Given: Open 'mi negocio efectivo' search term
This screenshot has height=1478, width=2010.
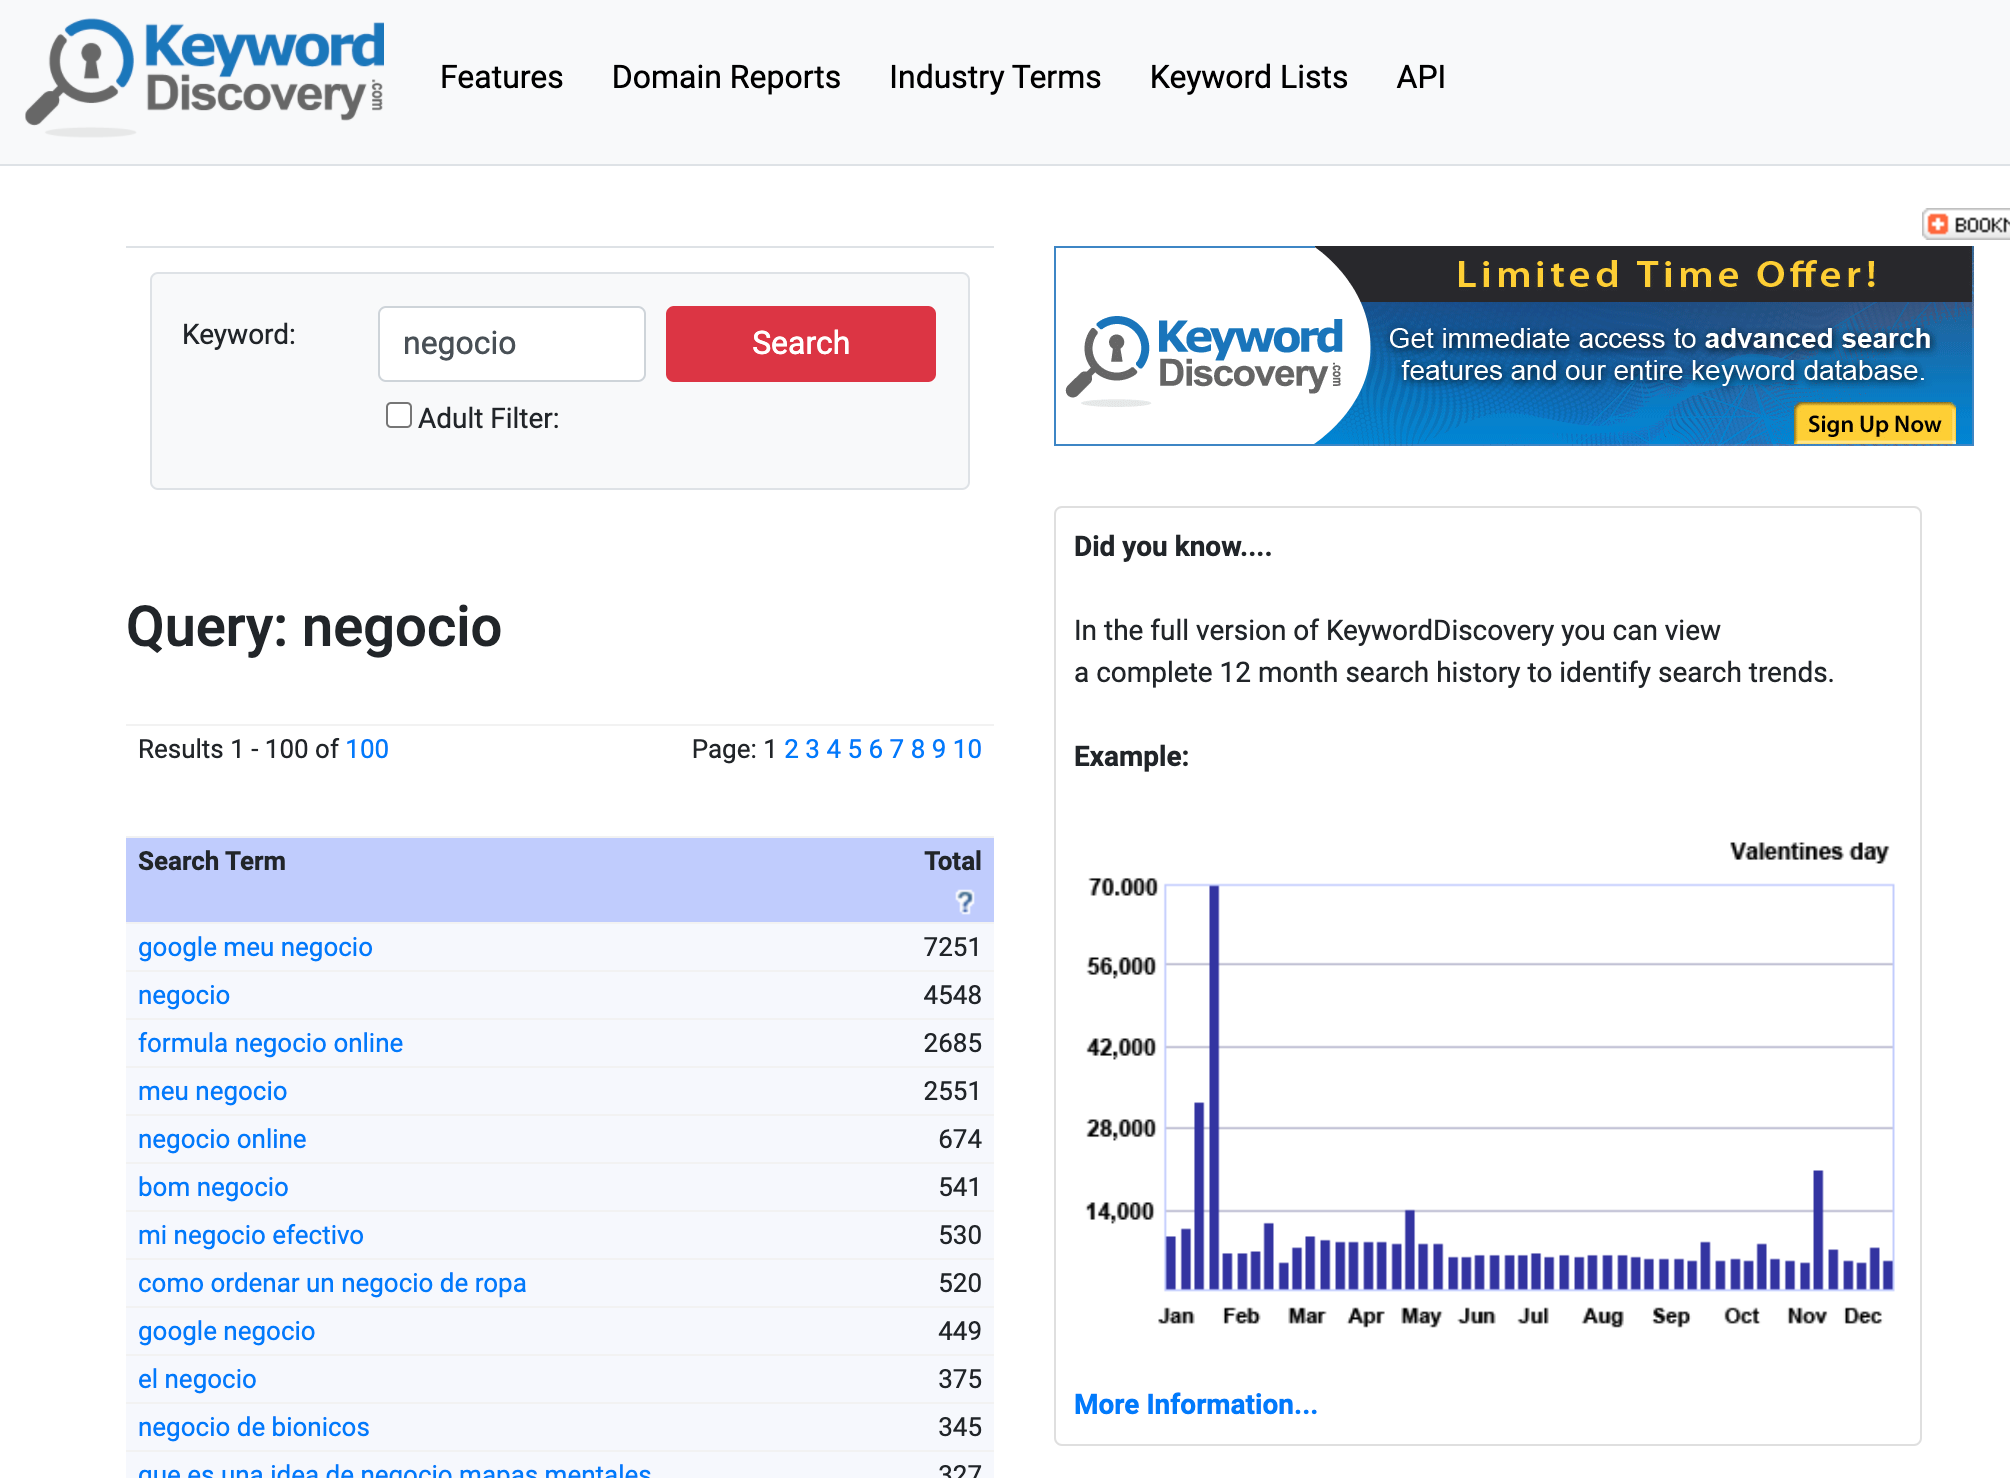Looking at the screenshot, I should (251, 1235).
